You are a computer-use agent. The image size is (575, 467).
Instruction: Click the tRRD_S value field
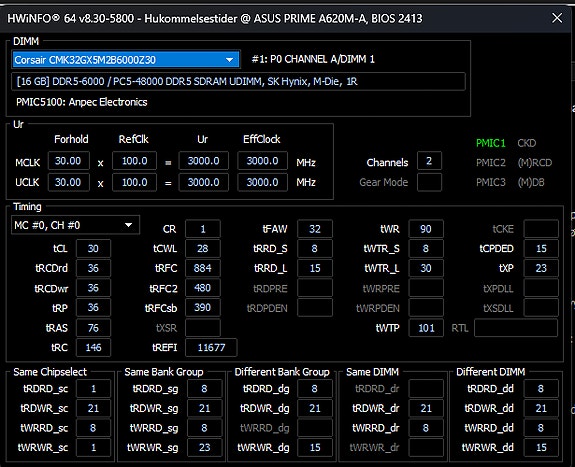[x=315, y=248]
